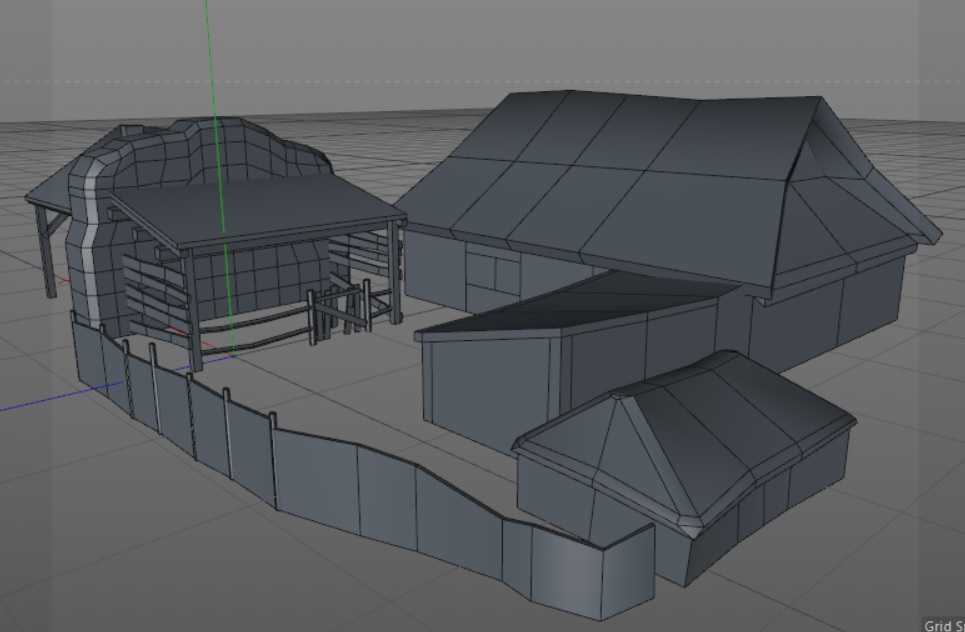Click the end segment of the perimeter fence
This screenshot has height=632, width=965.
(x=628, y=572)
